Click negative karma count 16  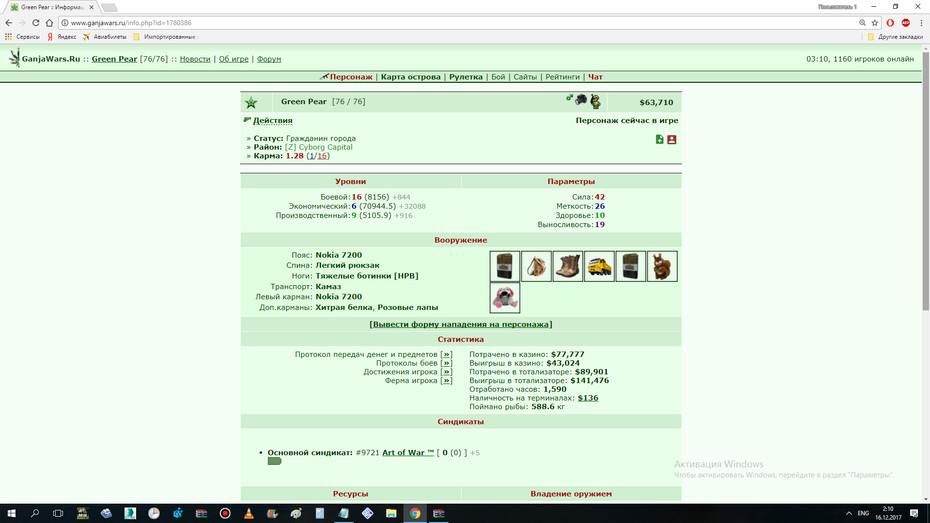322,156
